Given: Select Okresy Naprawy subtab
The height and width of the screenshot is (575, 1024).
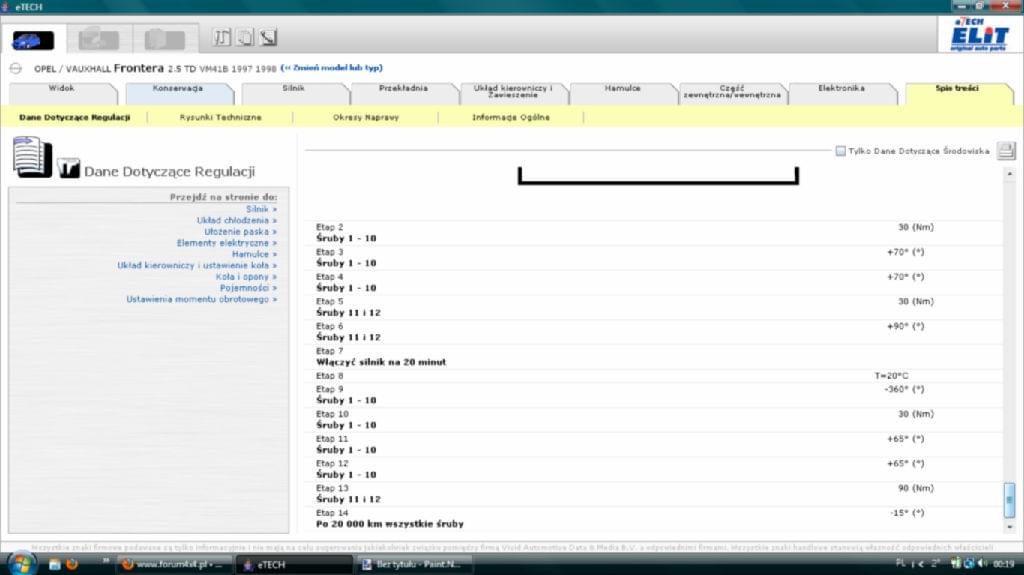Looking at the screenshot, I should 366,118.
